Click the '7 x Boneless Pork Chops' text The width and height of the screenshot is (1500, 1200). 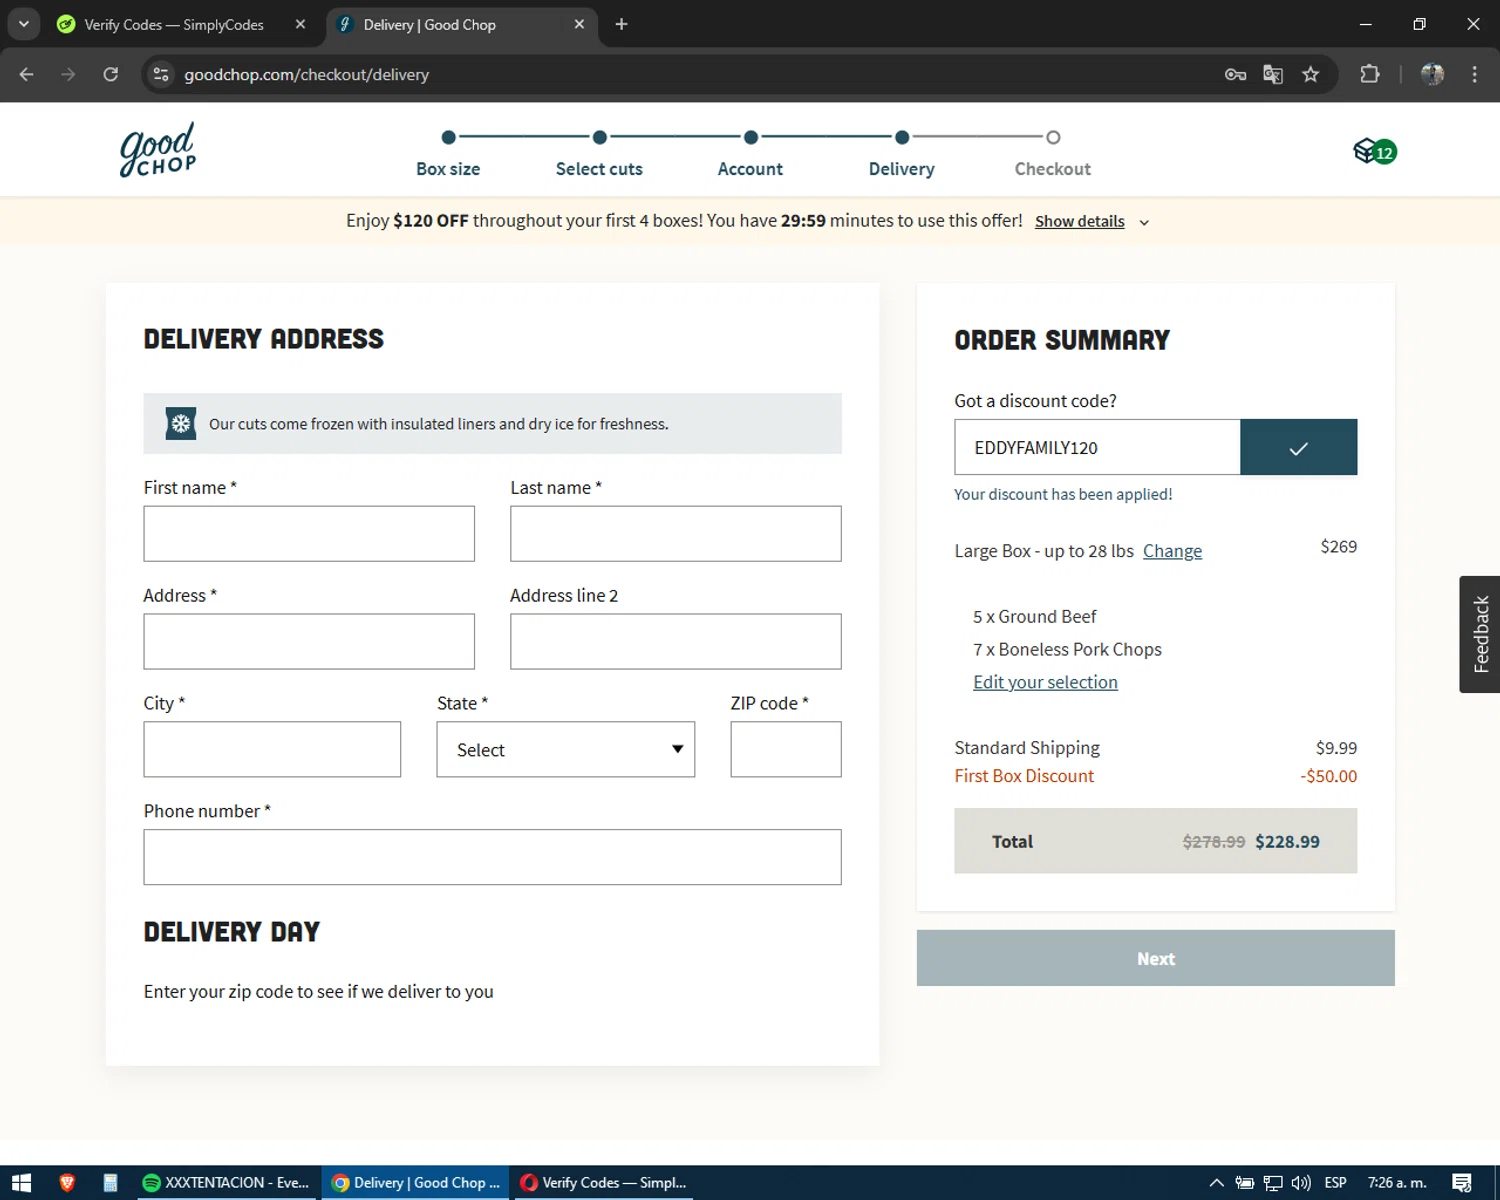pos(1067,649)
